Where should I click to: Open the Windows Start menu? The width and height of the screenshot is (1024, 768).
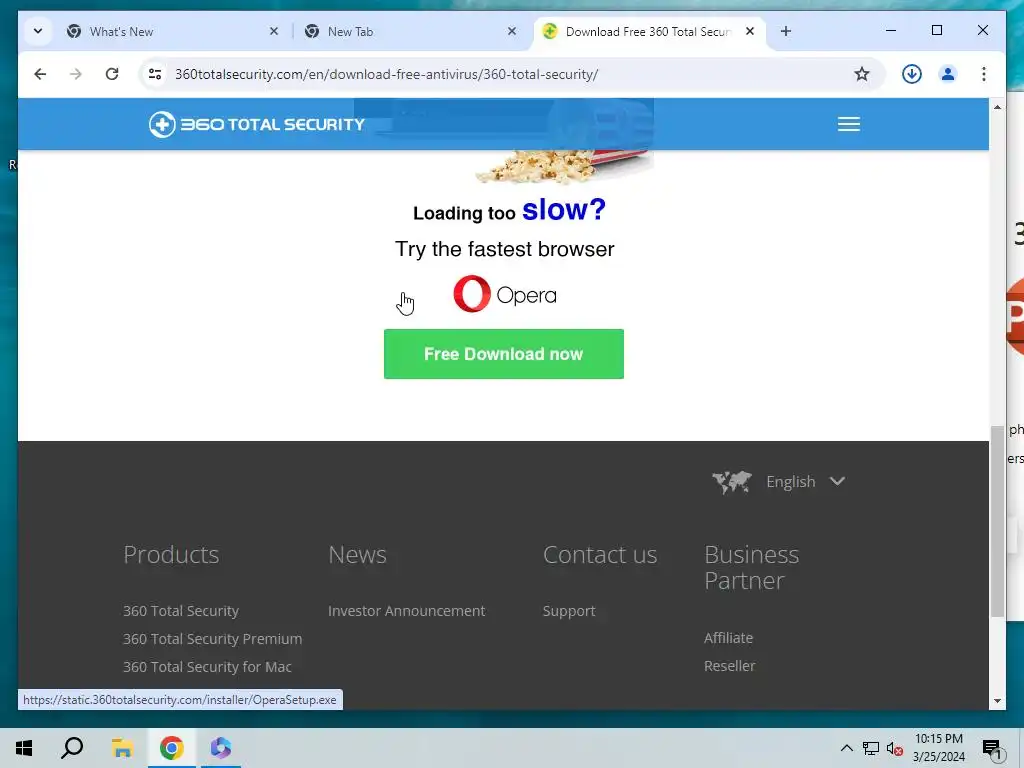(x=24, y=748)
